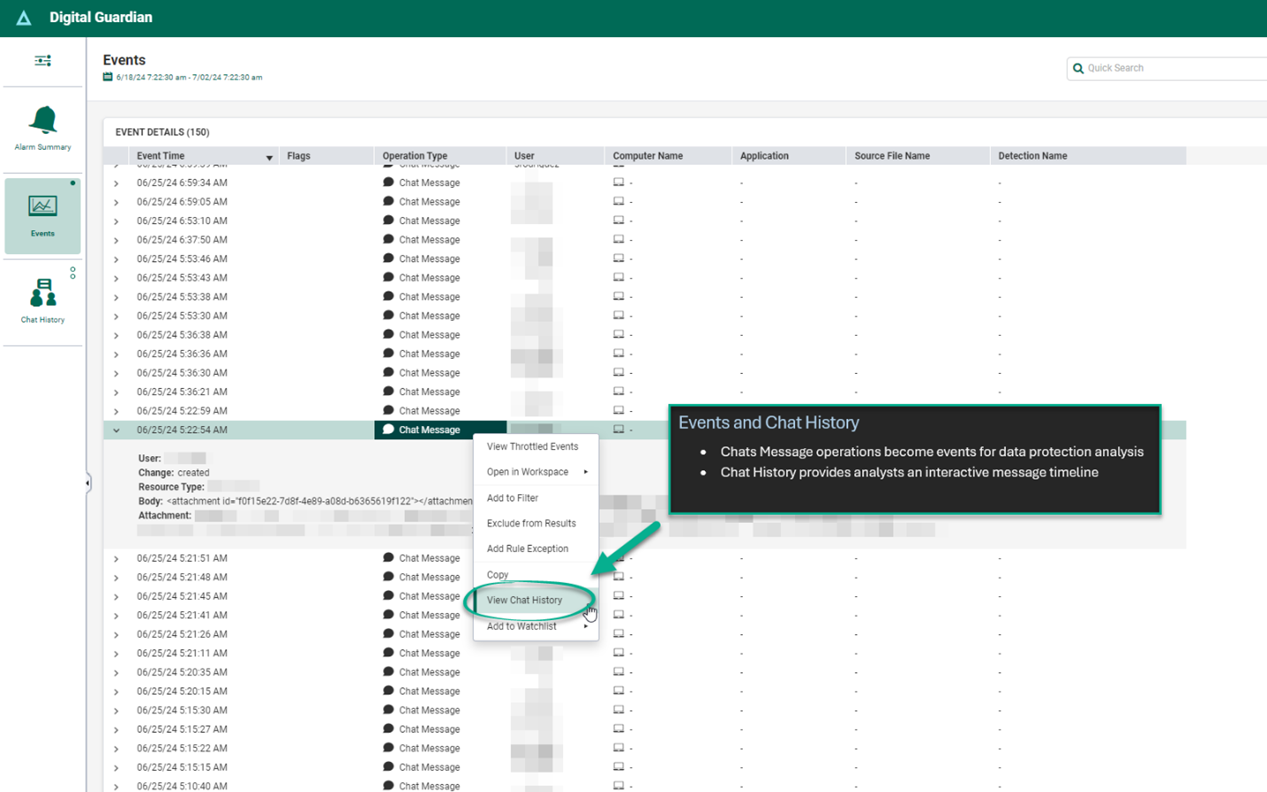Click computer icon in 6:59:05 AM row
Viewport: 1267px width, 792px height.
pos(618,202)
